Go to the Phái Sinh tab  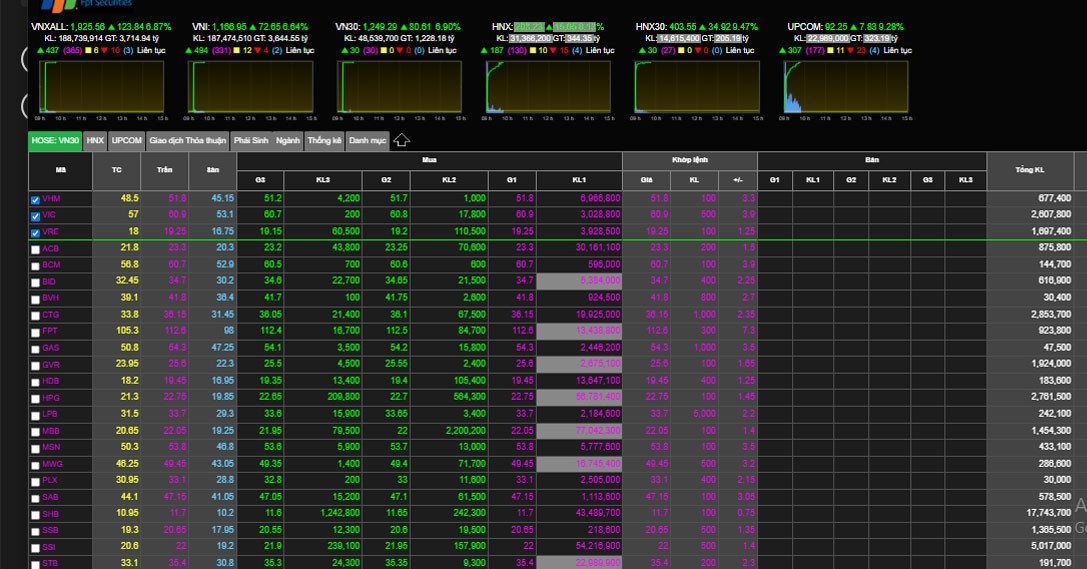pyautogui.click(x=251, y=141)
